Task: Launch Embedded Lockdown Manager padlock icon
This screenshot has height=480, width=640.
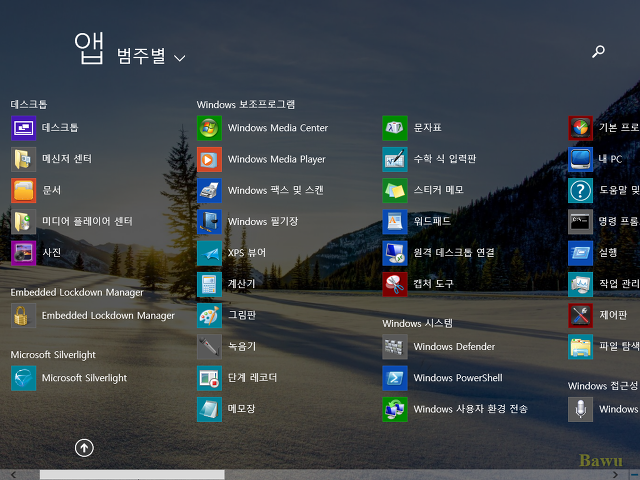Action: [24, 316]
